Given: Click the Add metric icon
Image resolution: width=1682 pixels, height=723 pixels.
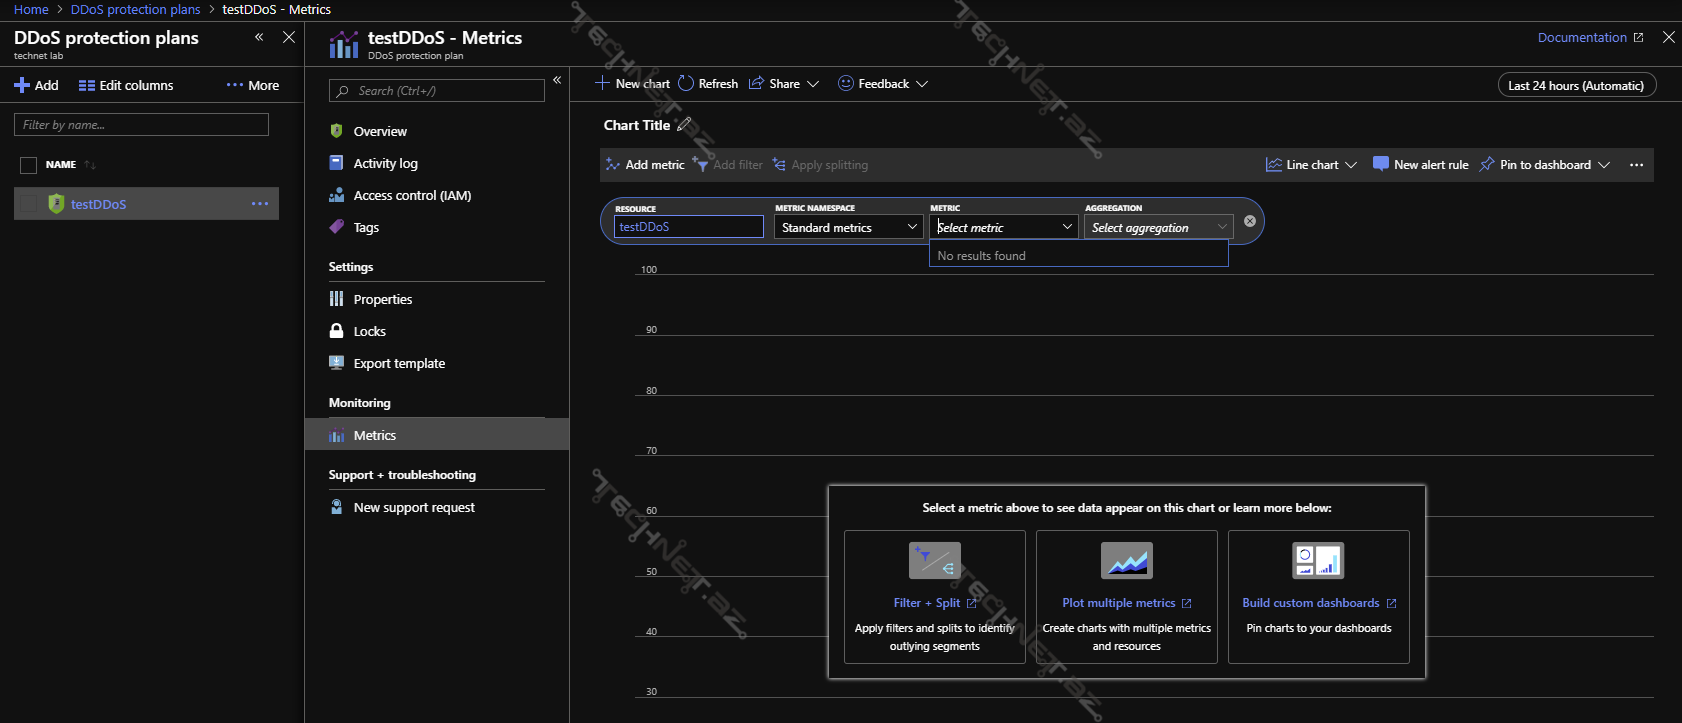Looking at the screenshot, I should [613, 165].
